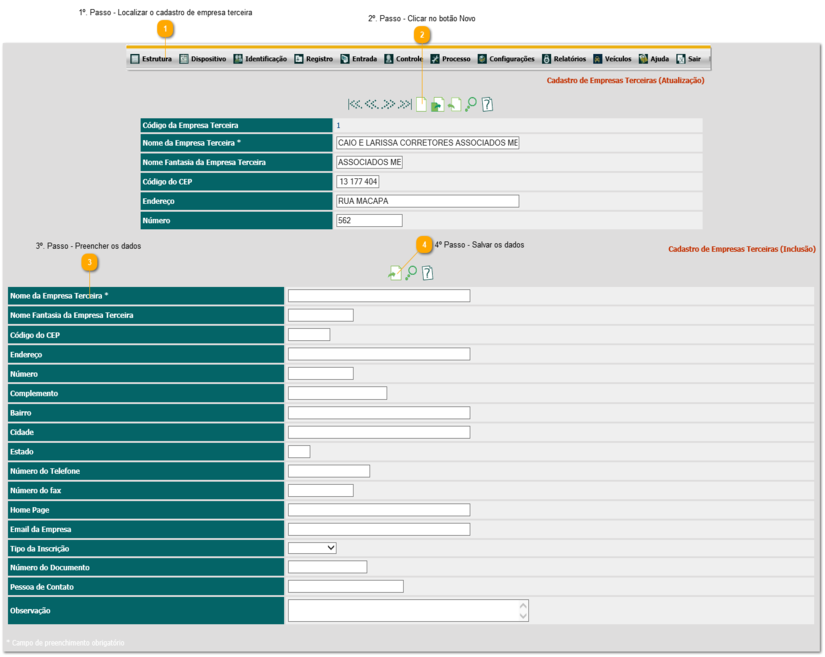
Task: Open help icon in Atualização toolbar
Action: pyautogui.click(x=487, y=104)
